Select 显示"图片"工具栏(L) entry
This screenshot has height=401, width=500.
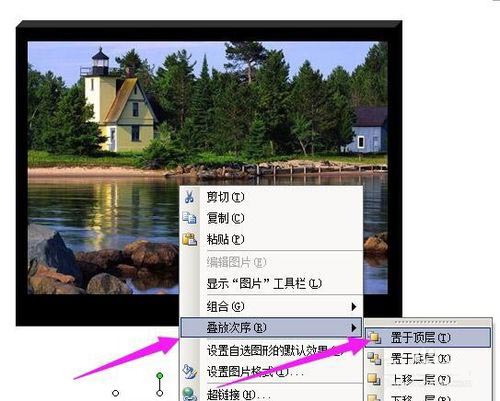point(271,284)
